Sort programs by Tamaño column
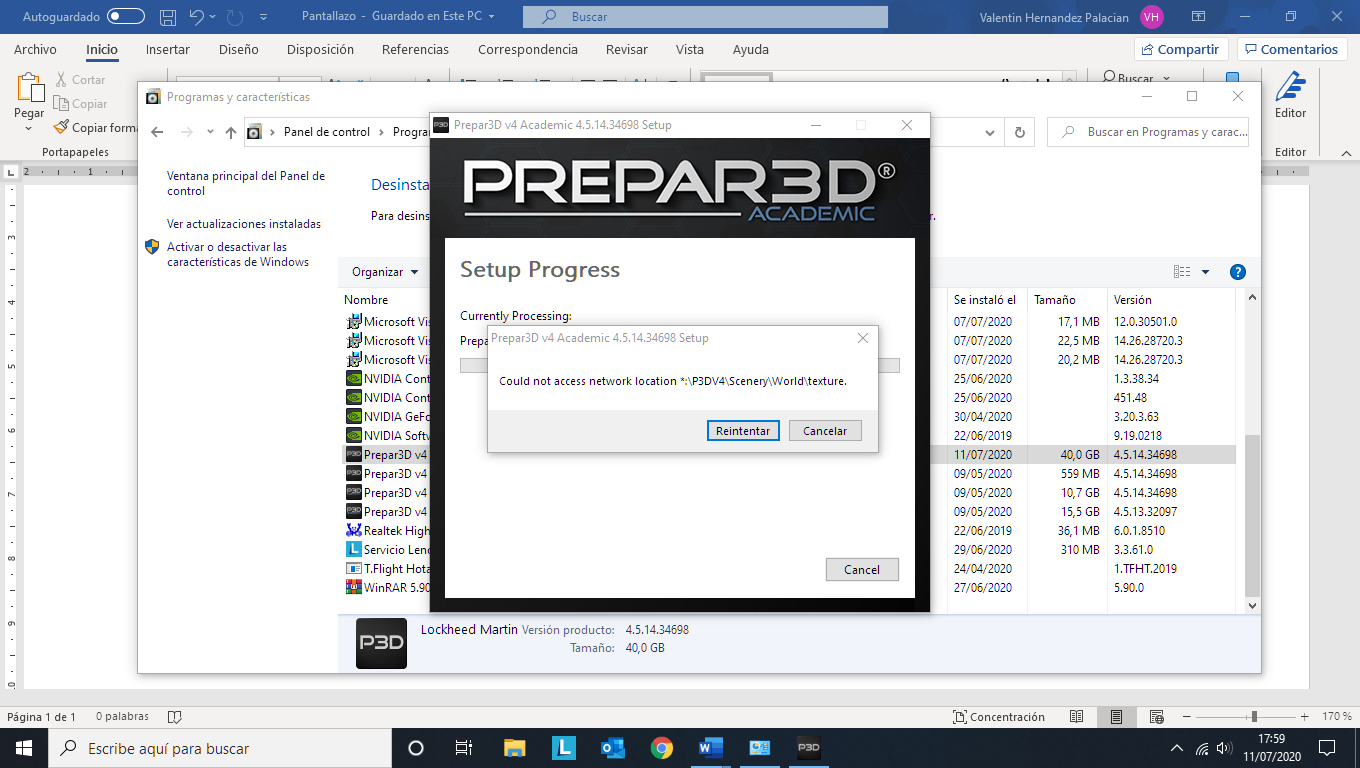The width and height of the screenshot is (1360, 768). click(1055, 300)
